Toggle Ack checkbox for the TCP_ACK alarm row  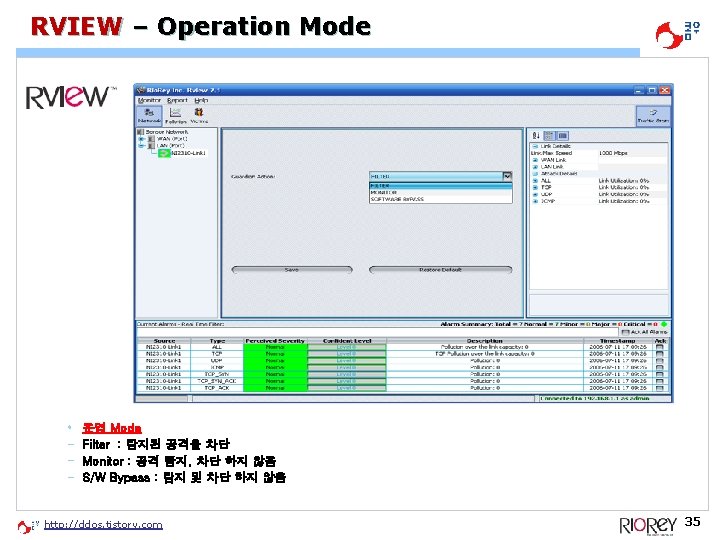click(660, 388)
